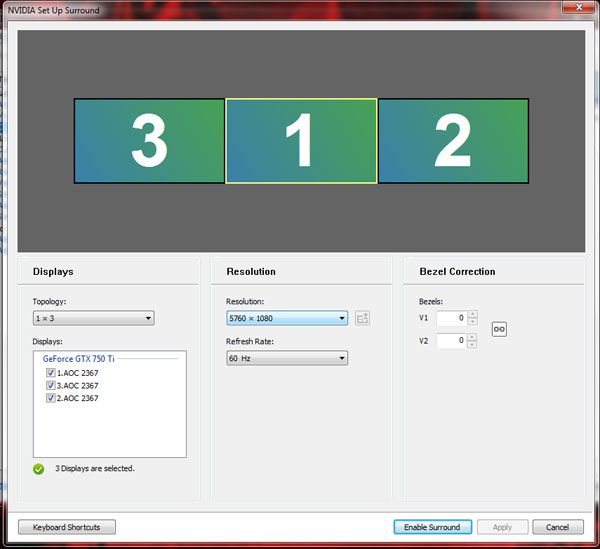Select display 2 in the layout preview
This screenshot has height=549, width=600.
(453, 141)
